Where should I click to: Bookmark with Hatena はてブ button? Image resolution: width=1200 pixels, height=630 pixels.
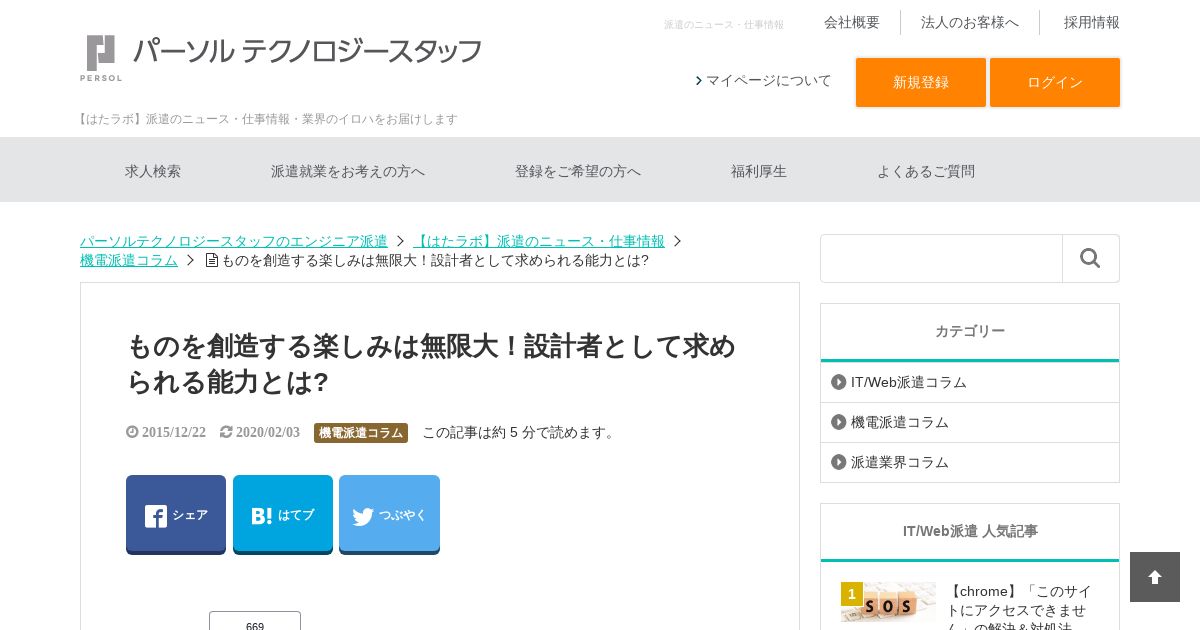(283, 514)
